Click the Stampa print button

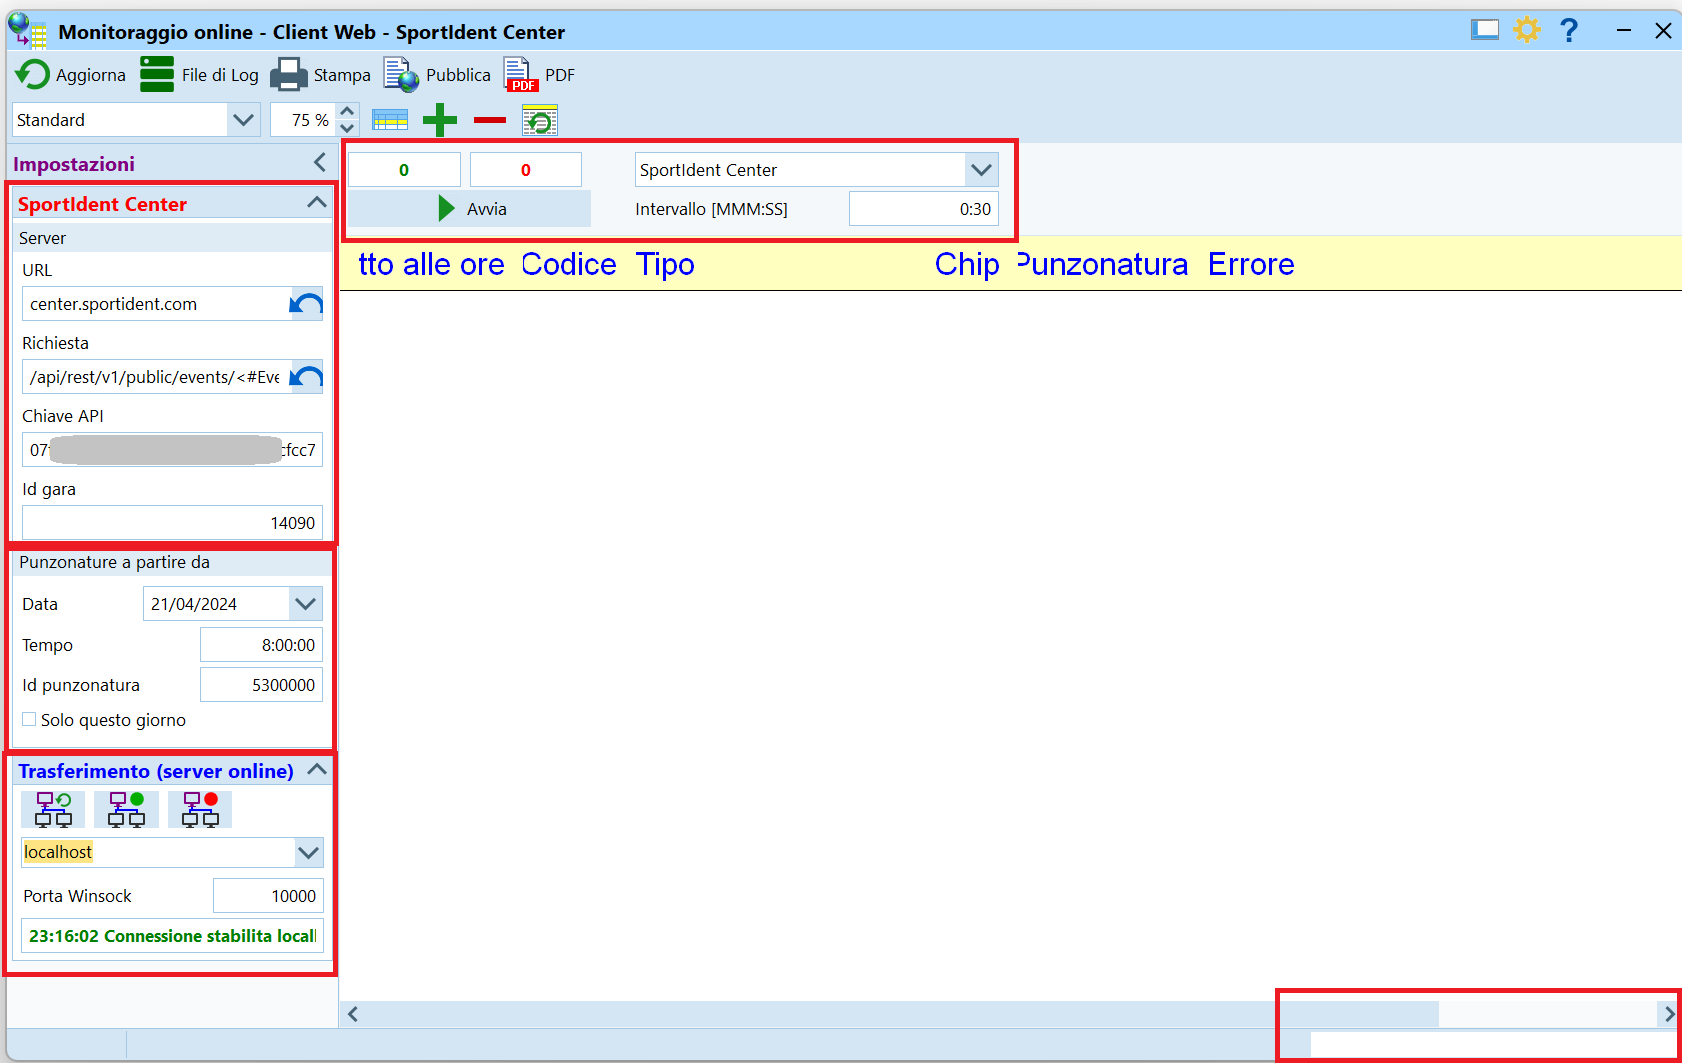coord(320,75)
